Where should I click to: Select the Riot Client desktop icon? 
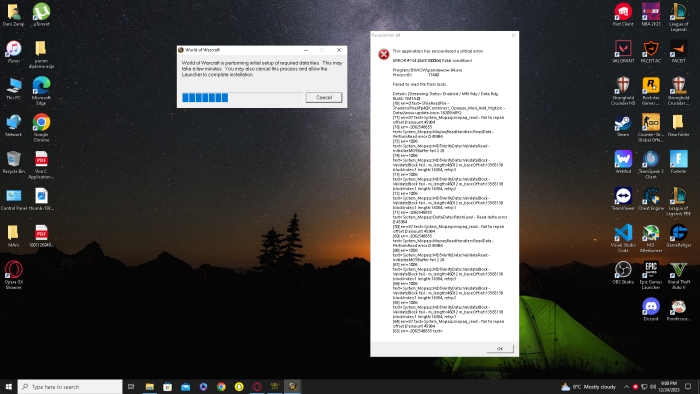[623, 15]
